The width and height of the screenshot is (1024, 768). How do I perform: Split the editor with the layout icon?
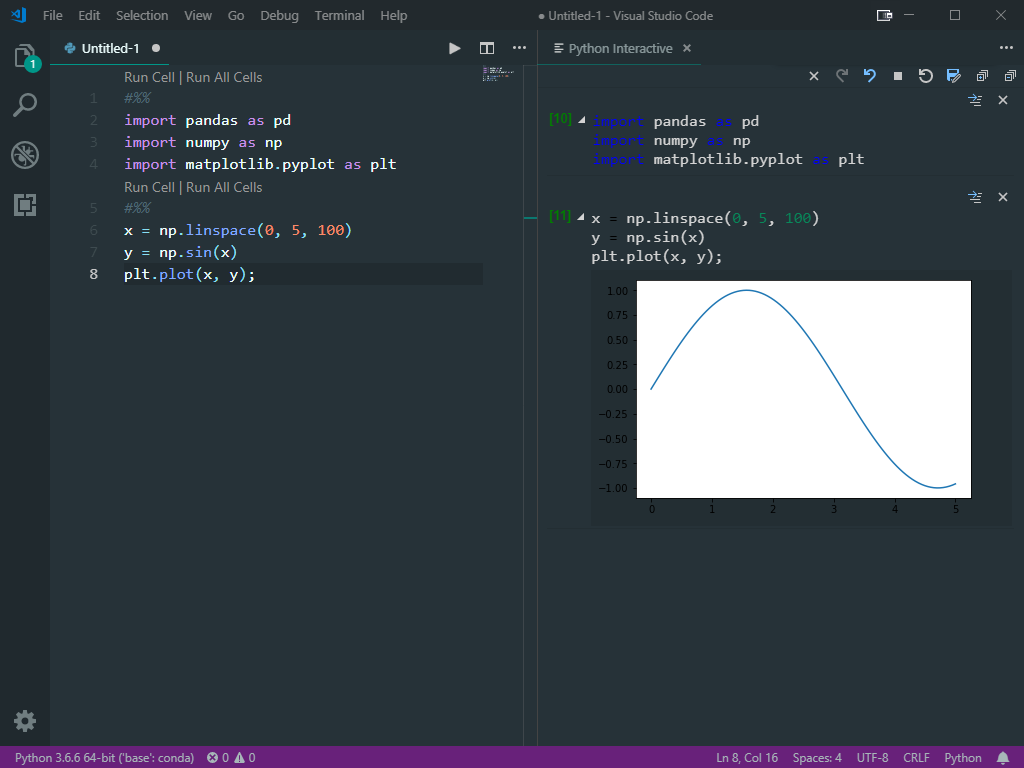[x=487, y=48]
